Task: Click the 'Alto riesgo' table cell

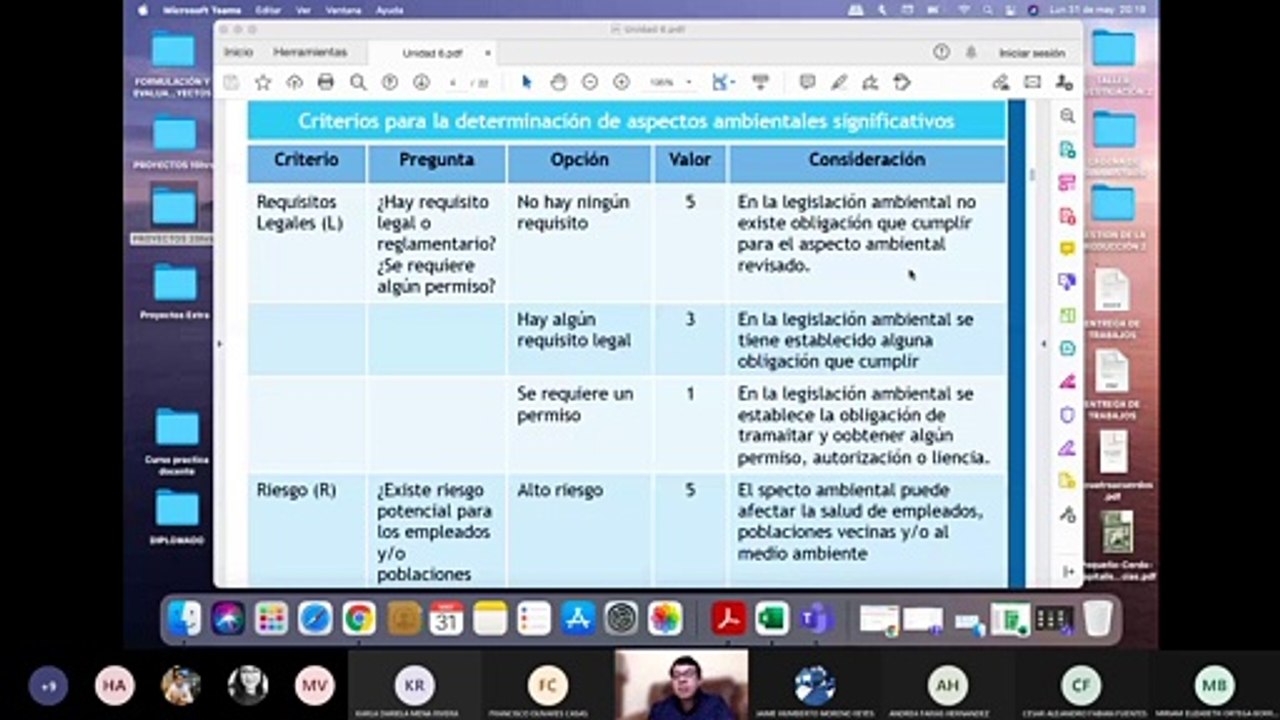Action: coord(578,531)
